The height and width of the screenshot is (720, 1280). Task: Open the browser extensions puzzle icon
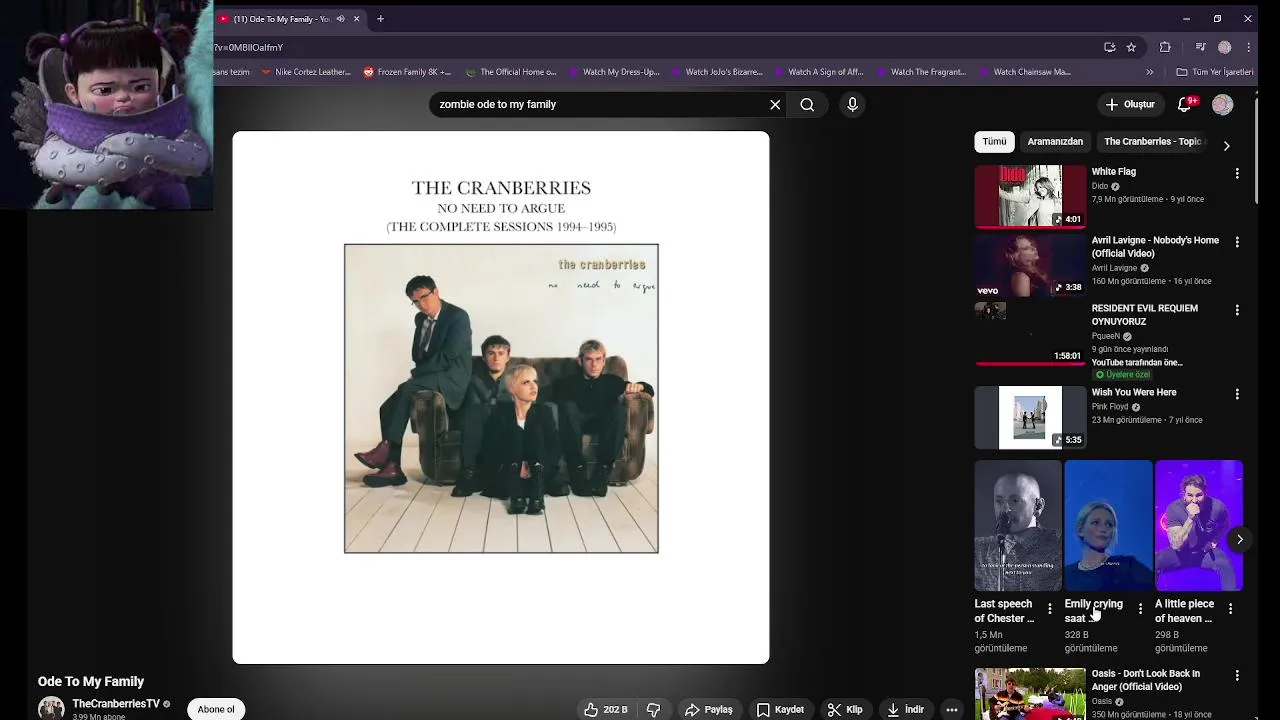[1165, 47]
